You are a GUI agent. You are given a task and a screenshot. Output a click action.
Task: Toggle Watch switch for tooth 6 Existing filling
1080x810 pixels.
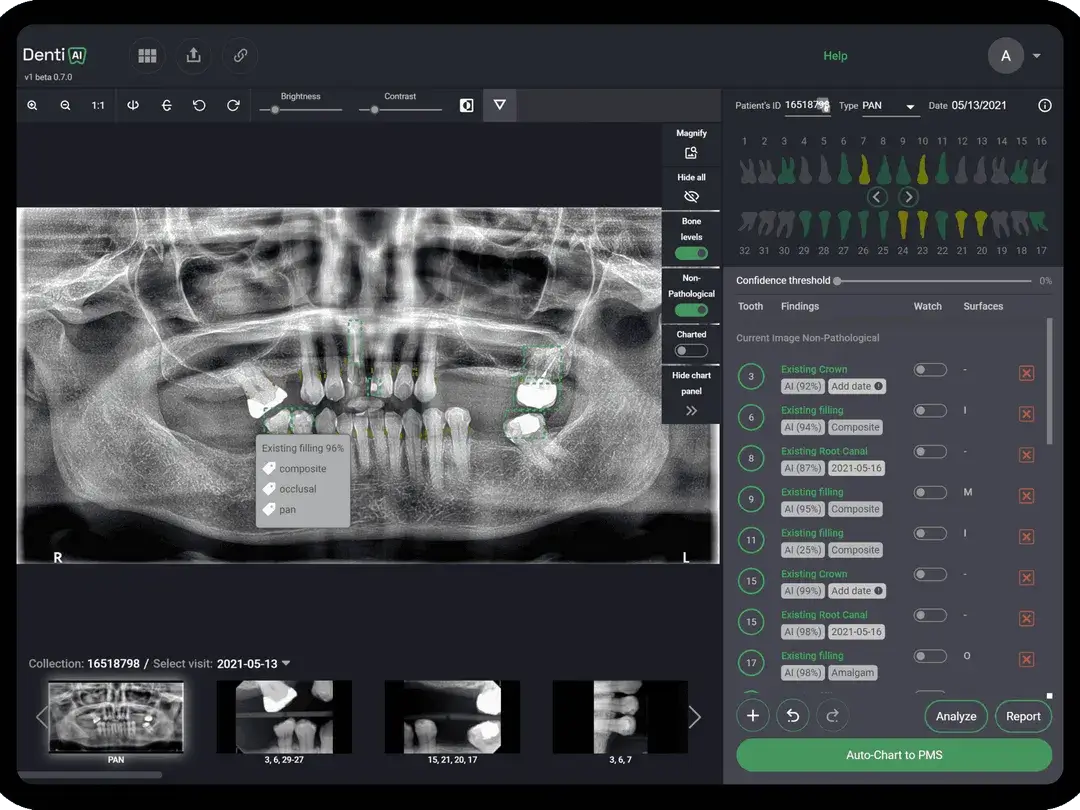click(929, 410)
